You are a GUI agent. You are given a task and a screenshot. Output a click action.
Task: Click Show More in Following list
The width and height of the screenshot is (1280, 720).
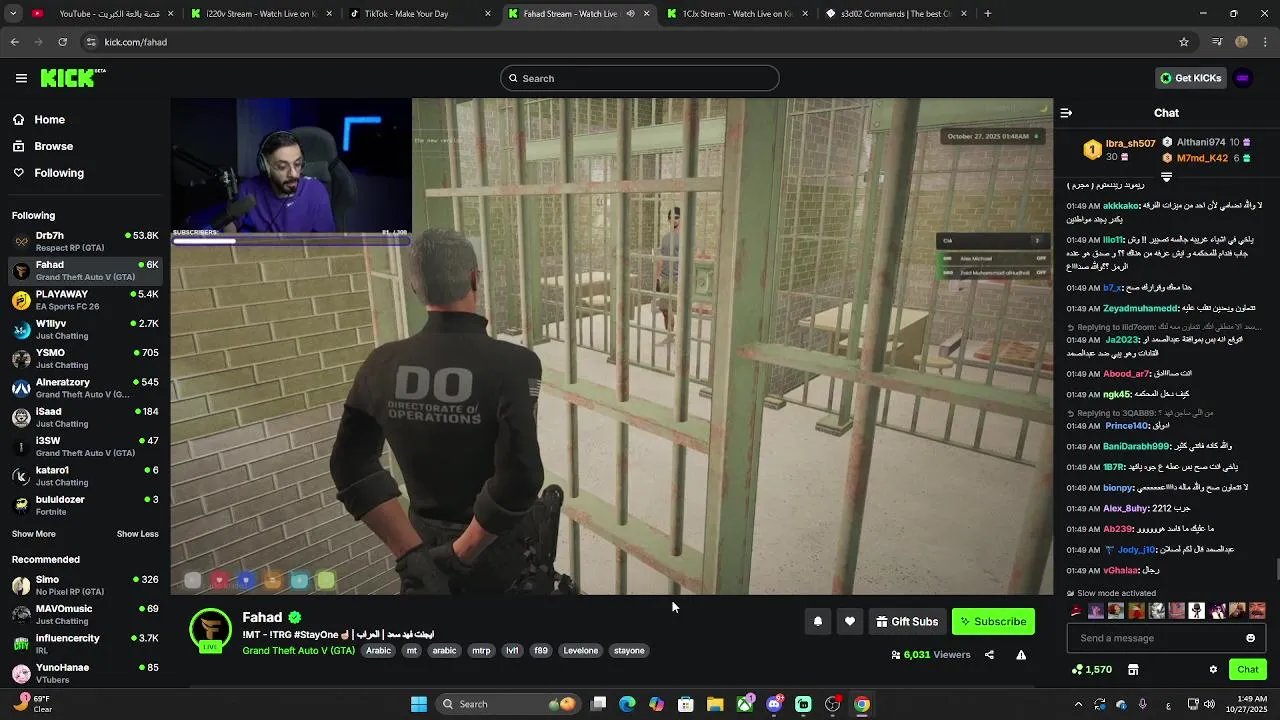click(x=34, y=534)
